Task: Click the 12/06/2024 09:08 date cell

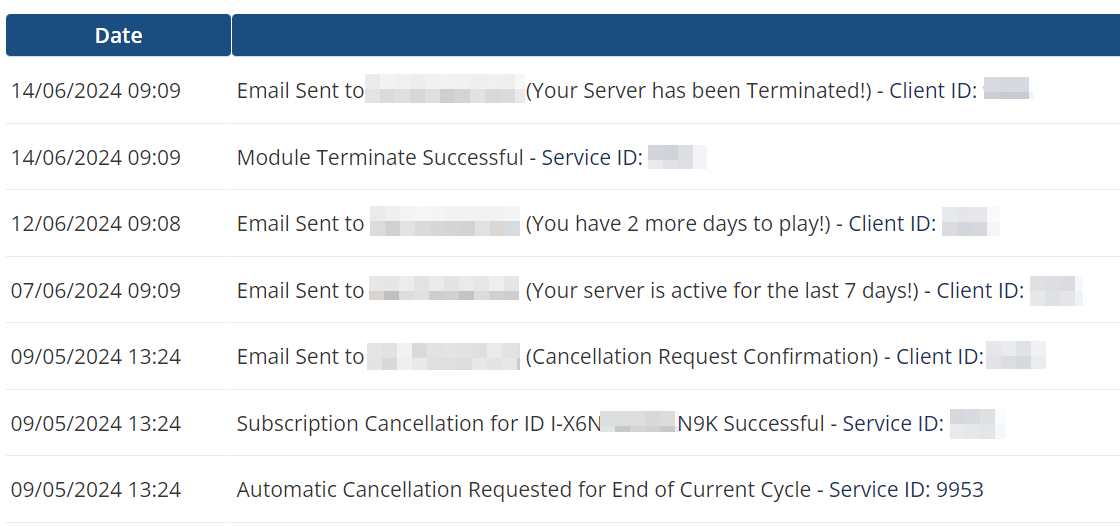Action: click(96, 224)
